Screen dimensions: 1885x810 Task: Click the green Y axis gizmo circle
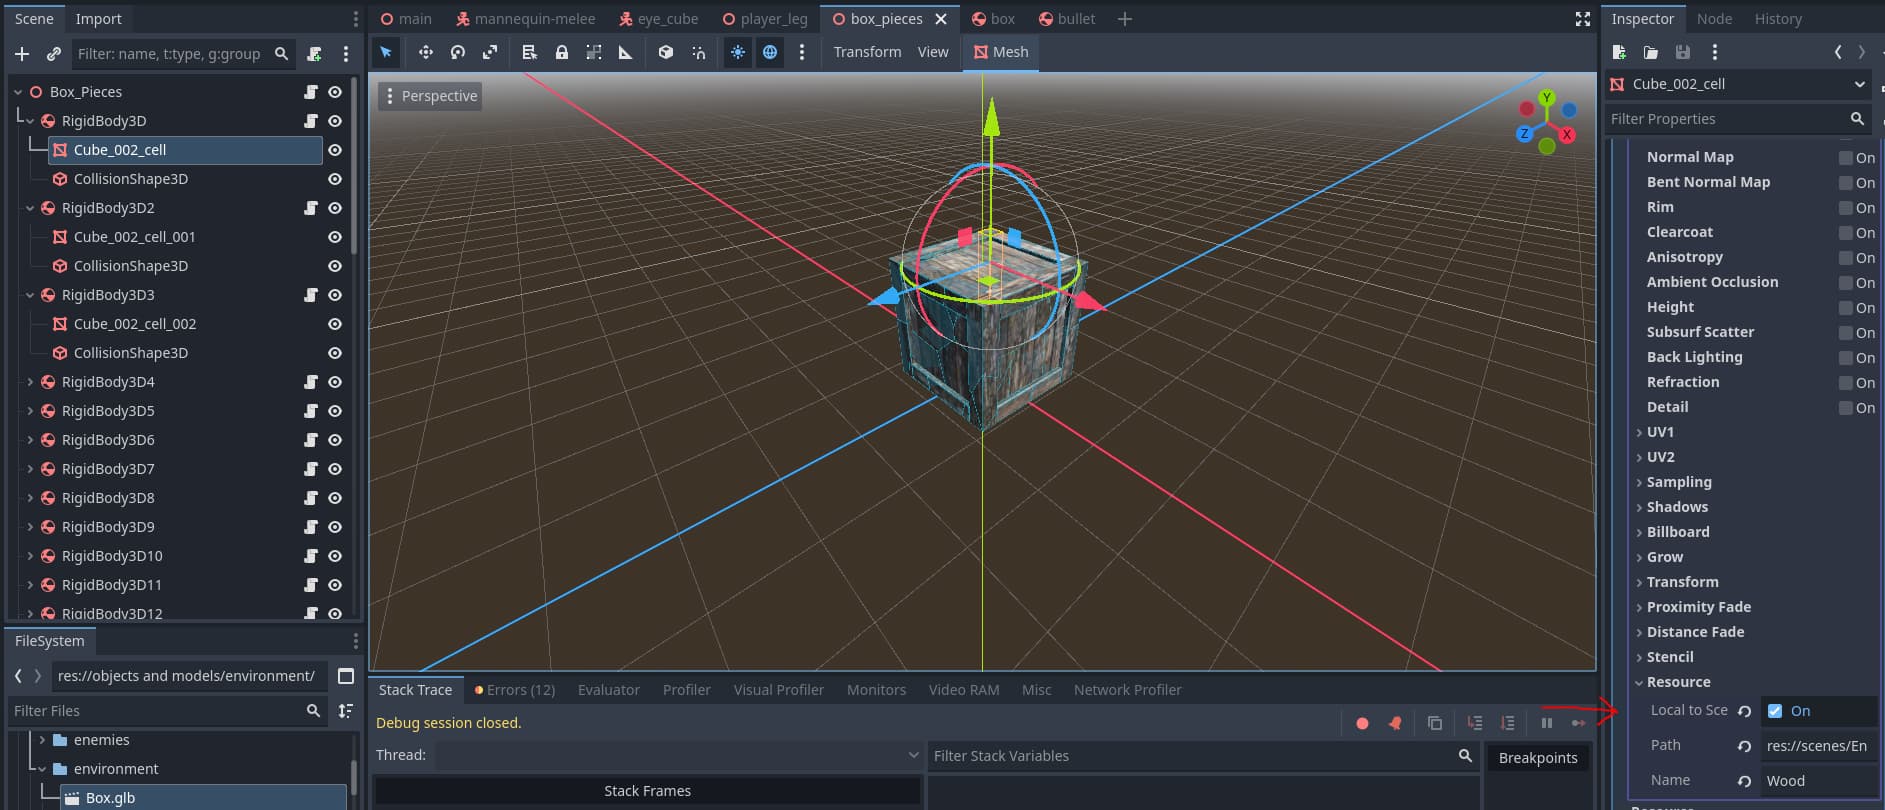click(1547, 98)
